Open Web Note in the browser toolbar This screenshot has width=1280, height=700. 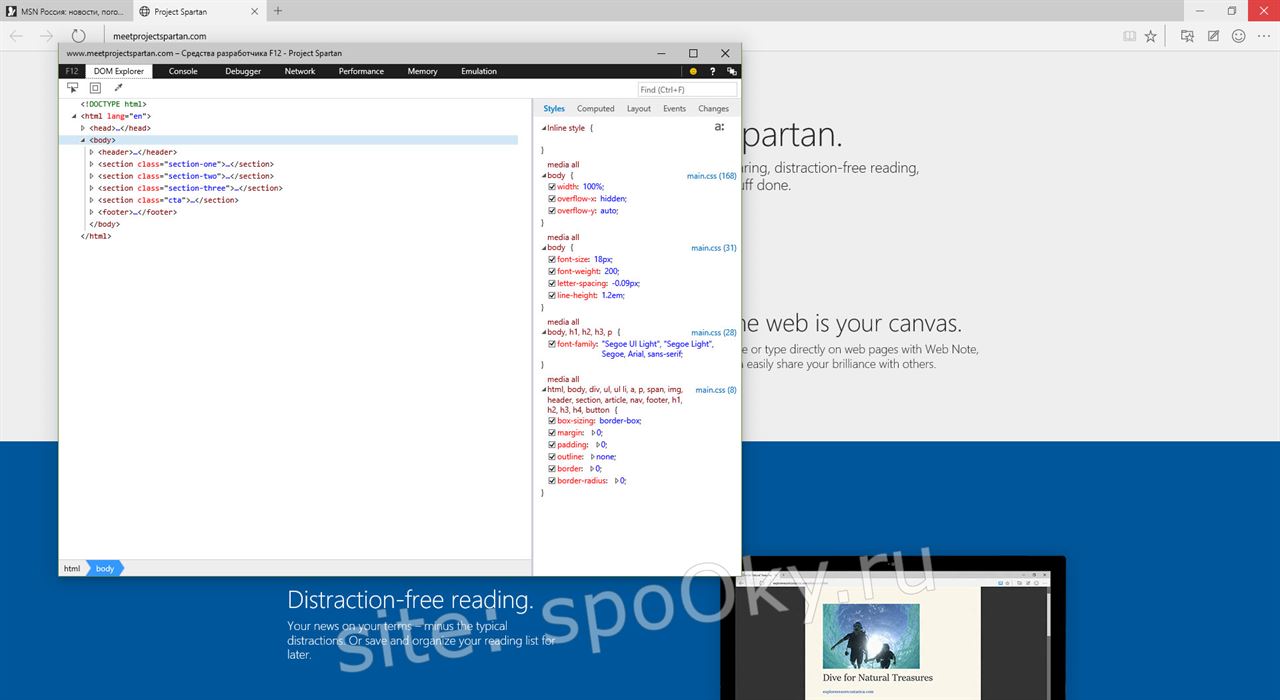(x=1212, y=35)
